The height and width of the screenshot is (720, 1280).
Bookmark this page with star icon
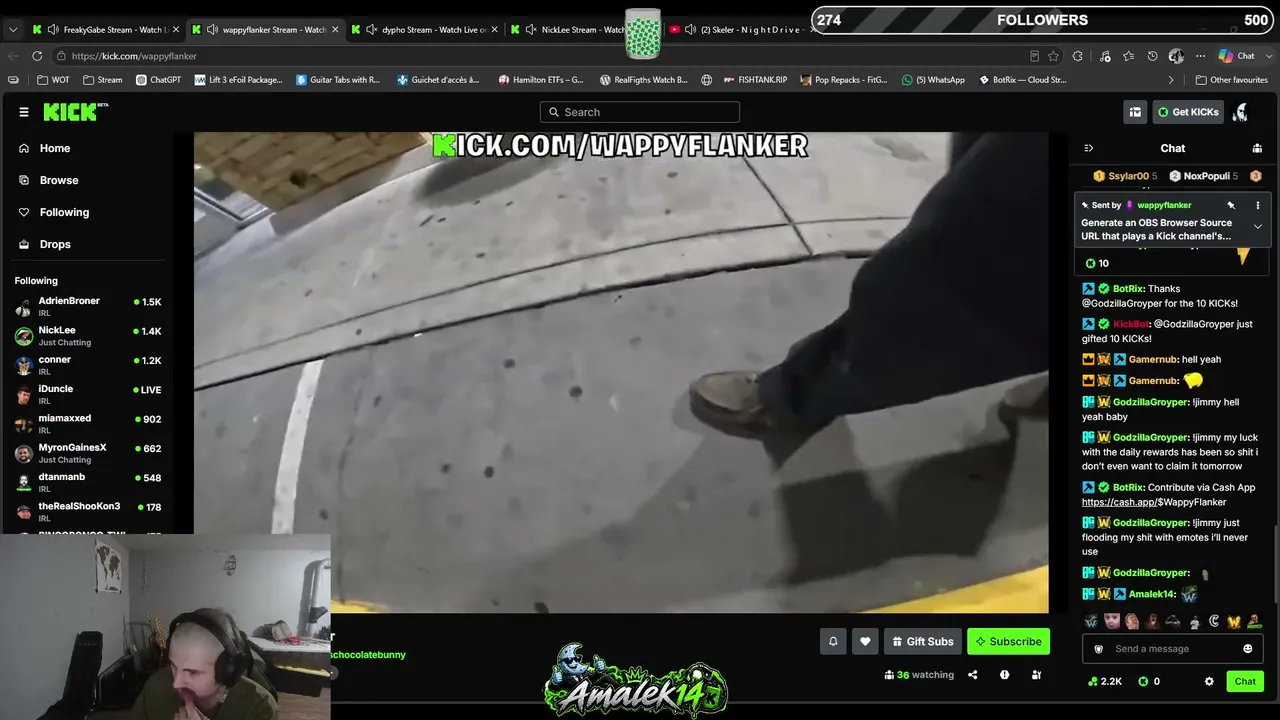point(1053,56)
